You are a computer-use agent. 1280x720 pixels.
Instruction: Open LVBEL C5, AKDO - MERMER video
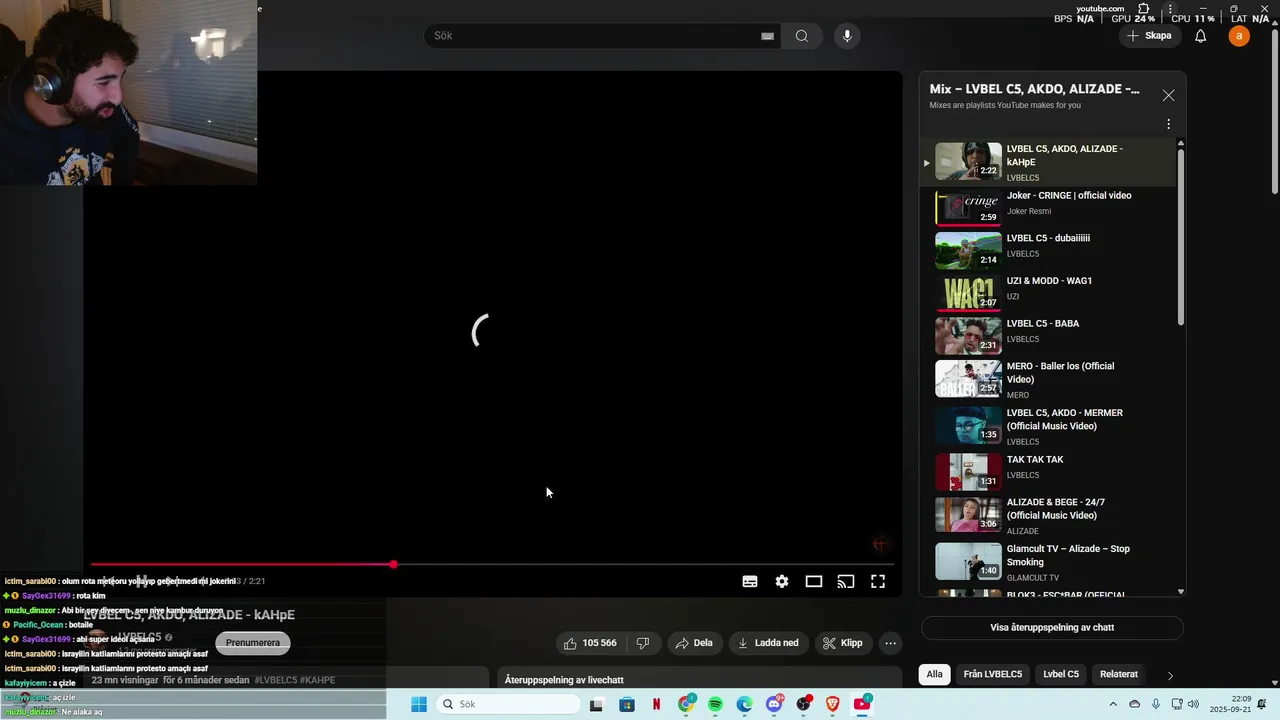tap(1050, 426)
